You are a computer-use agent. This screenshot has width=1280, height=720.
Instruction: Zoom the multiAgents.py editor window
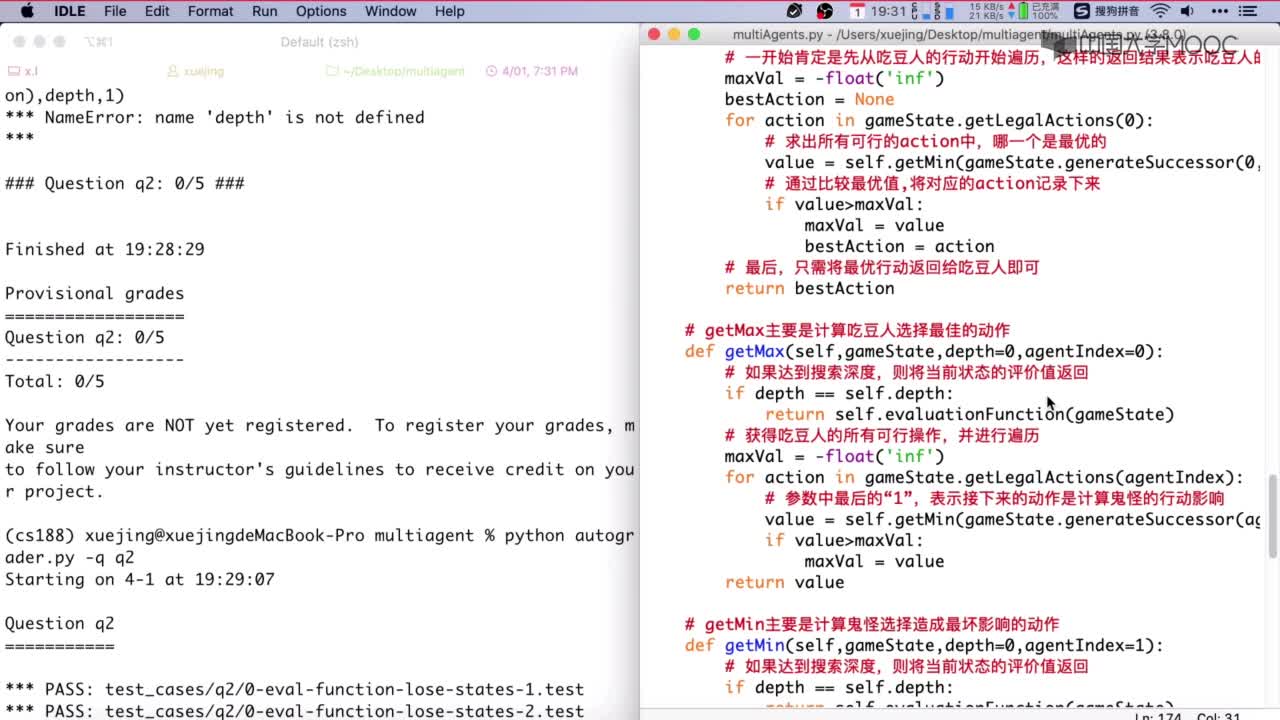pos(694,34)
